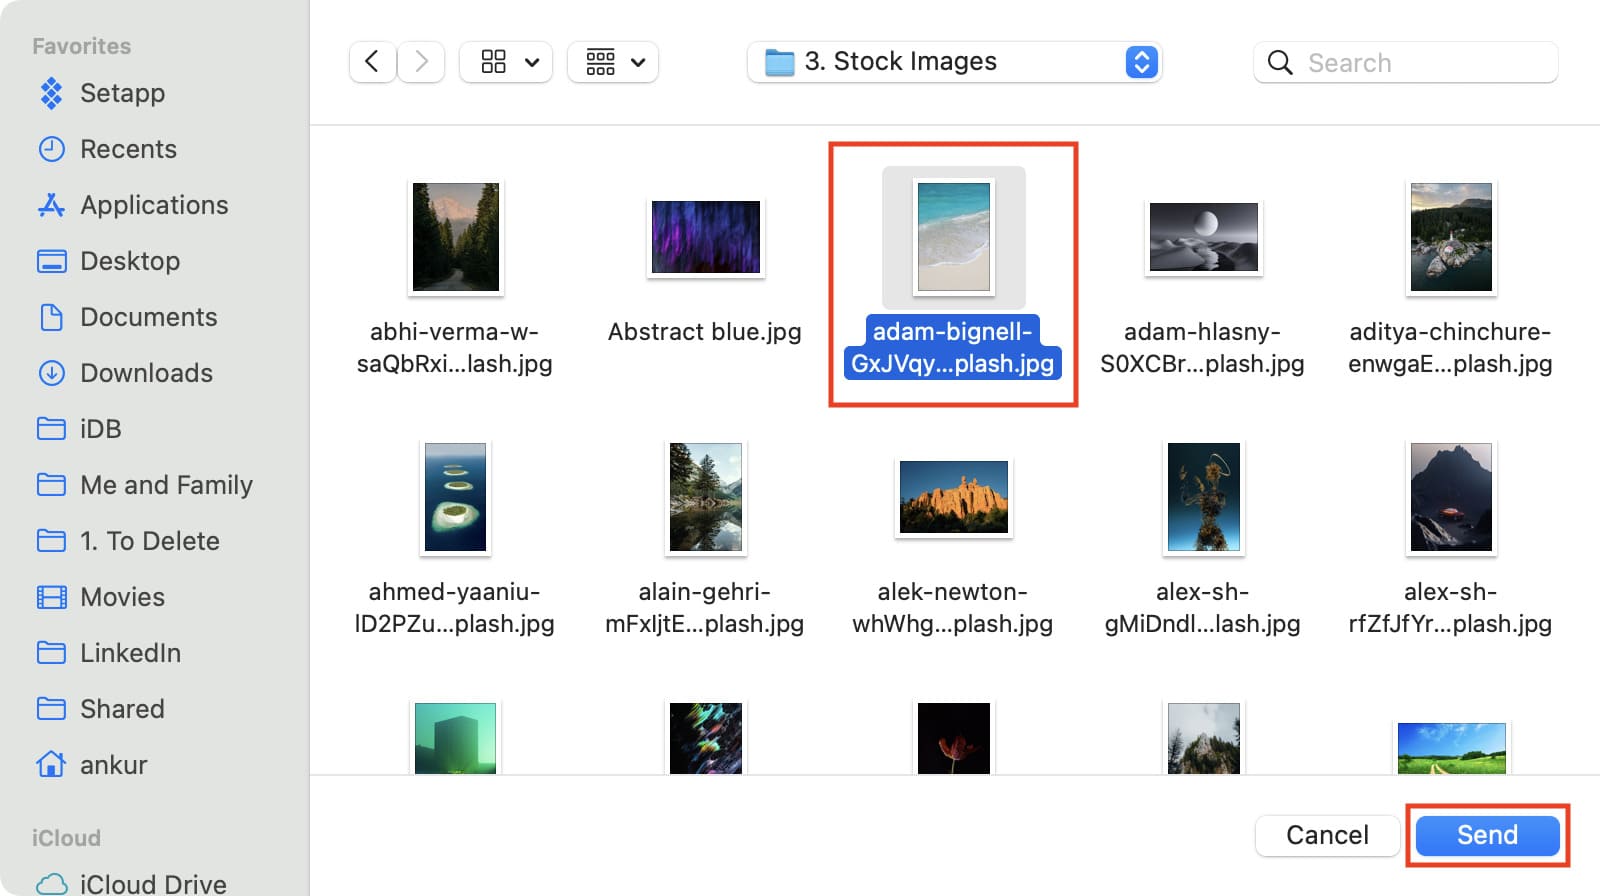Click the Cancel button

1327,835
